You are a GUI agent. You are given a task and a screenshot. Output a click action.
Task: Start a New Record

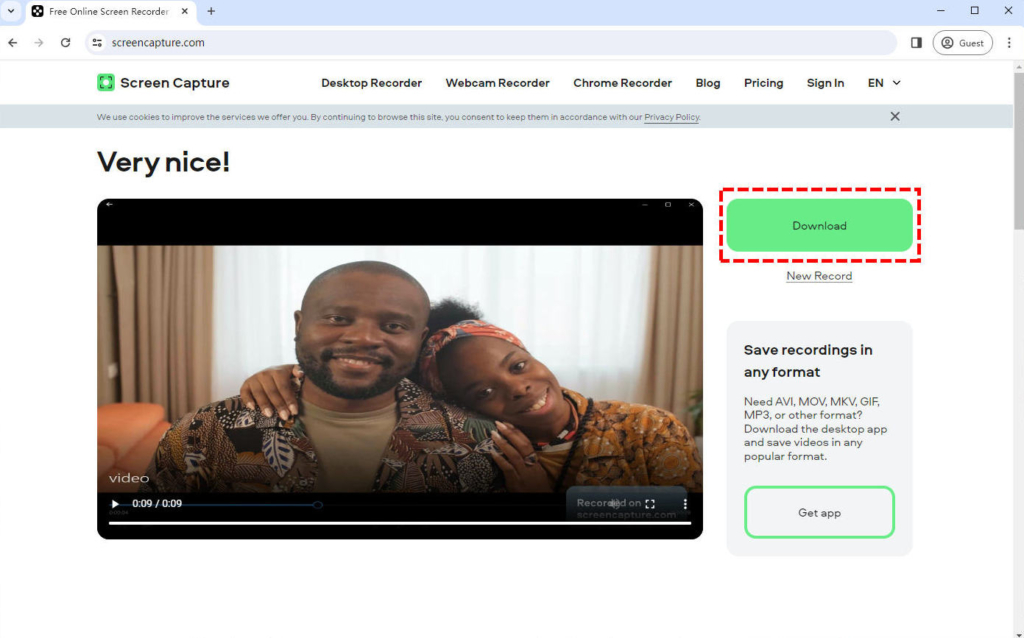(819, 275)
